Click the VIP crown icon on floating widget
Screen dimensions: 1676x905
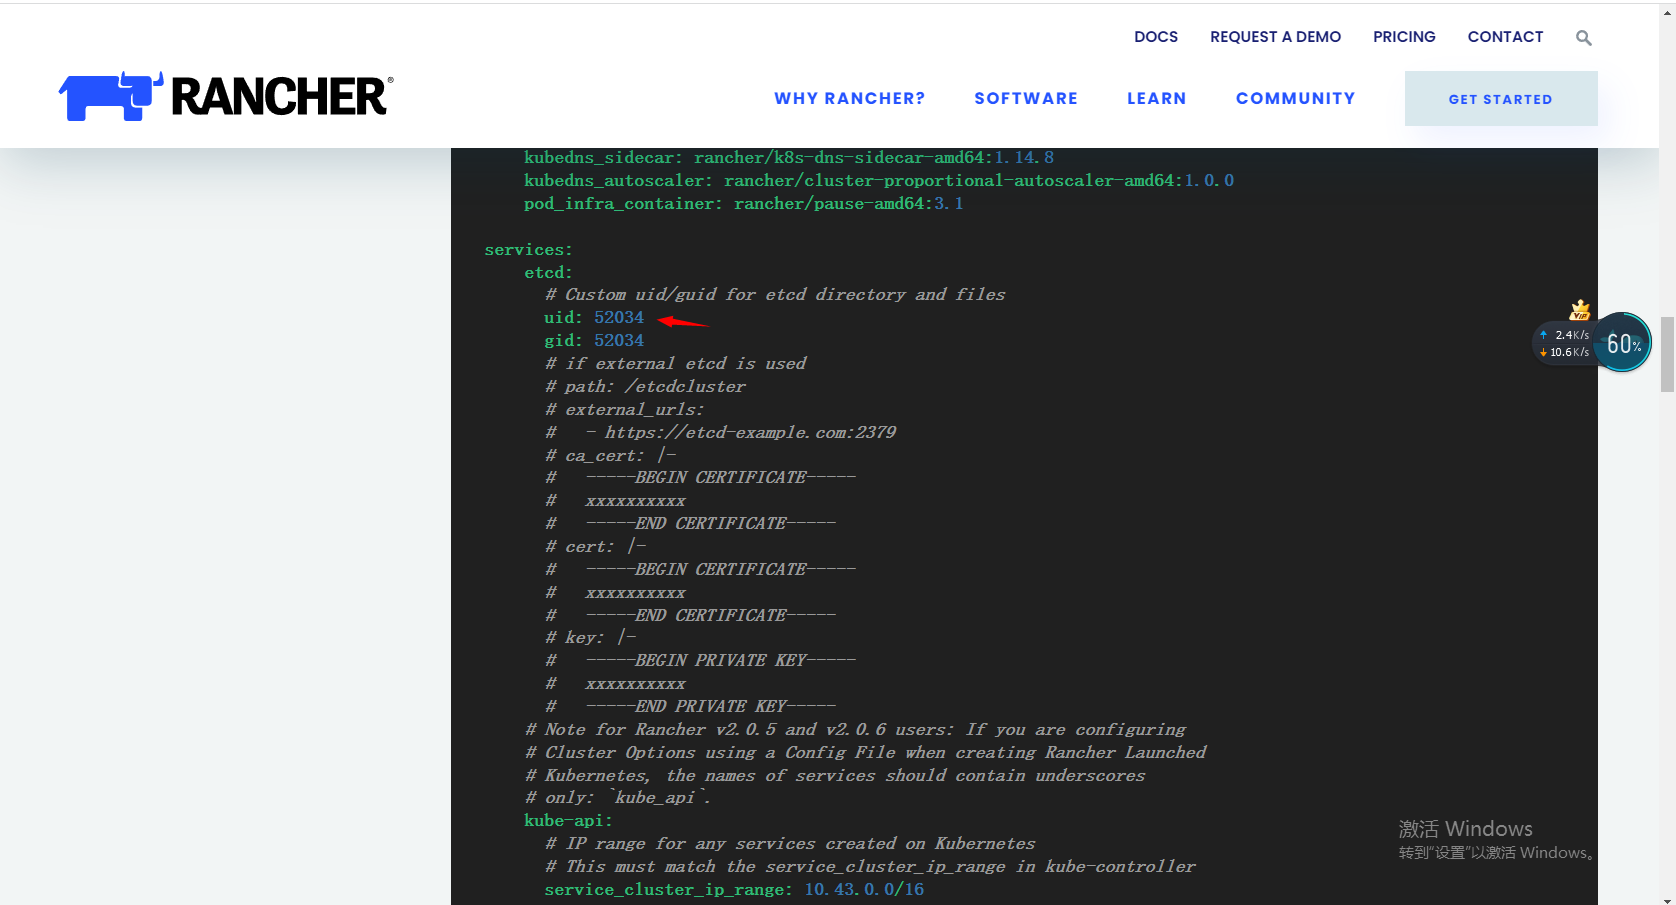pos(1580,310)
